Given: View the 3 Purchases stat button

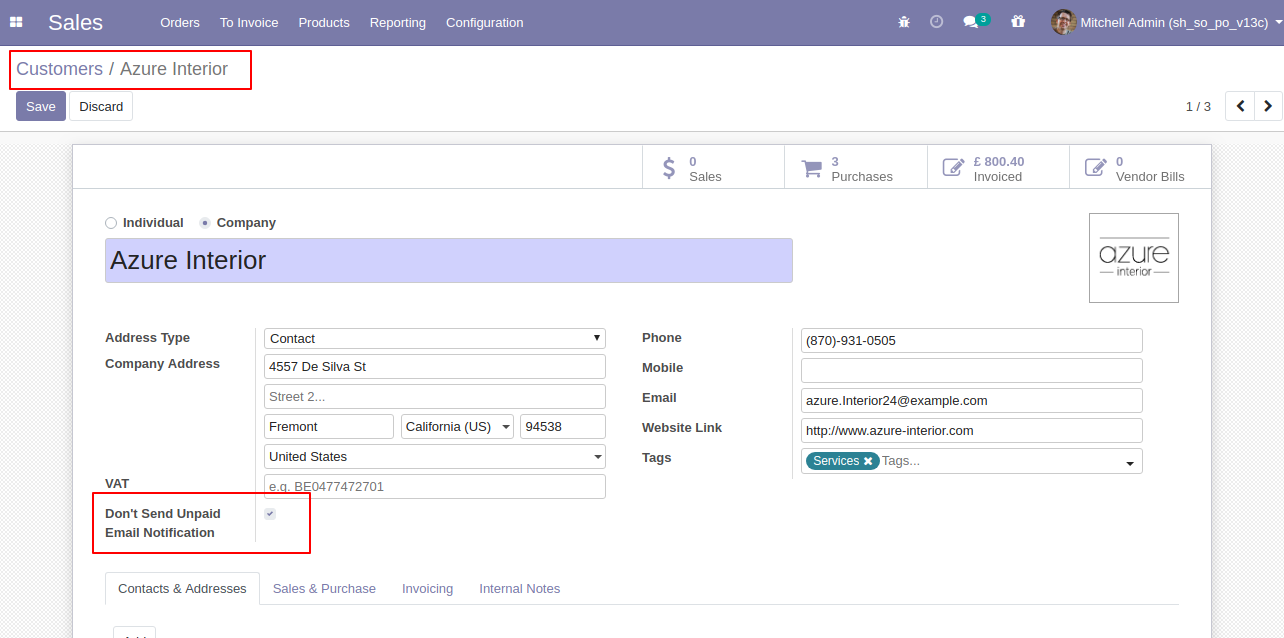Looking at the screenshot, I should [856, 168].
